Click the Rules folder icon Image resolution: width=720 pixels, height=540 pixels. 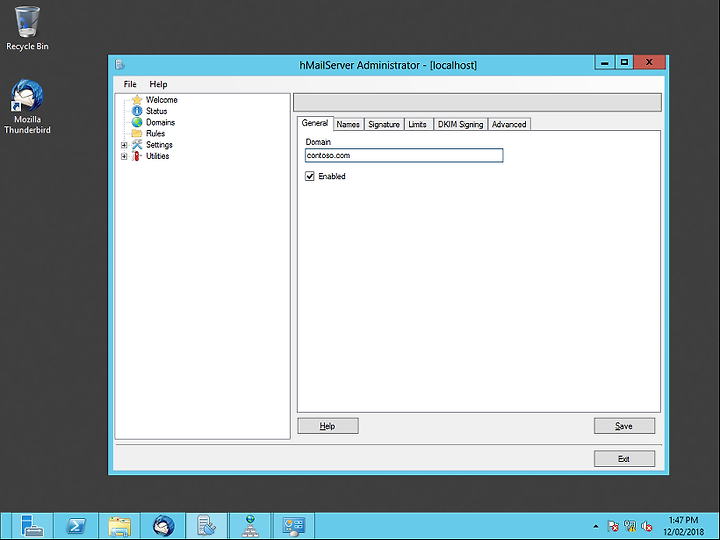137,133
